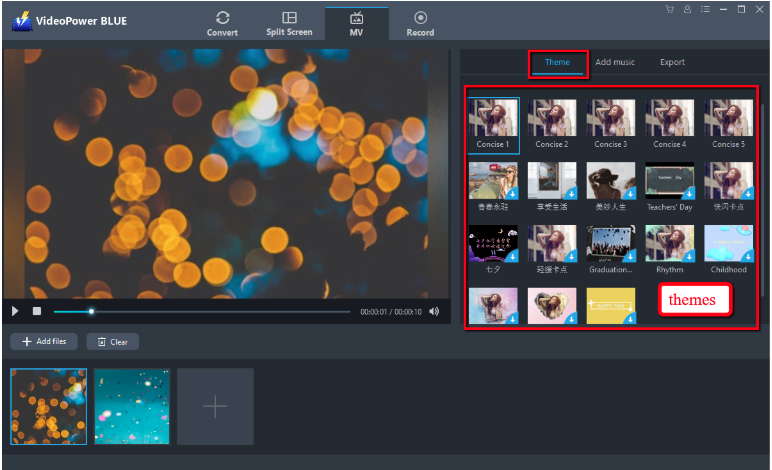
Task: Select the Concise 1 theme
Action: point(493,124)
